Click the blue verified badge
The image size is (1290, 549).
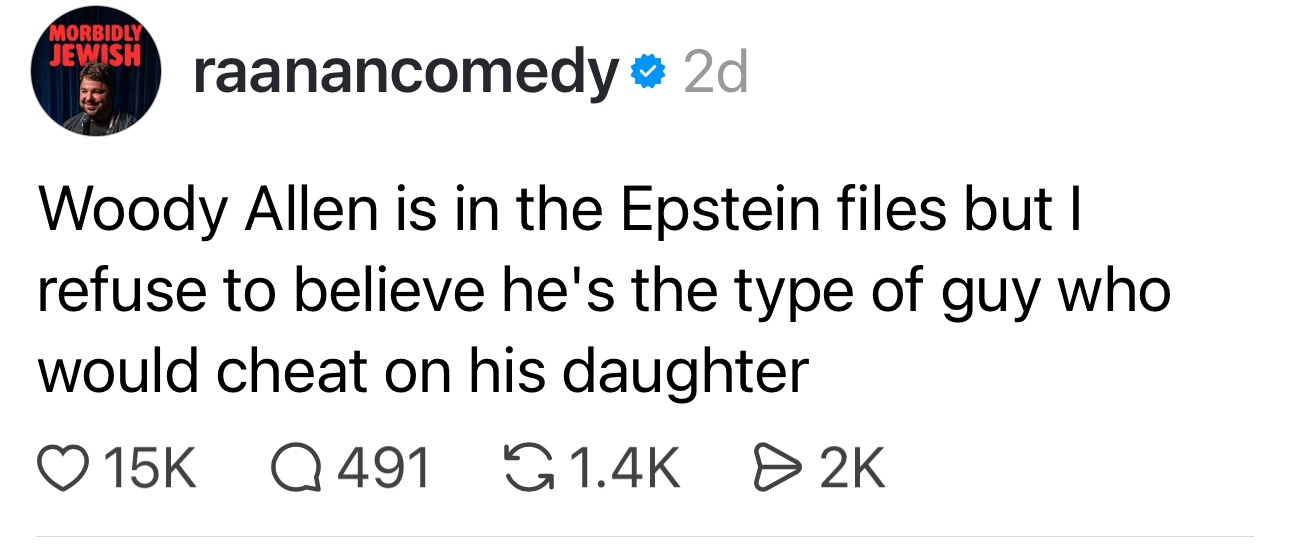point(648,73)
